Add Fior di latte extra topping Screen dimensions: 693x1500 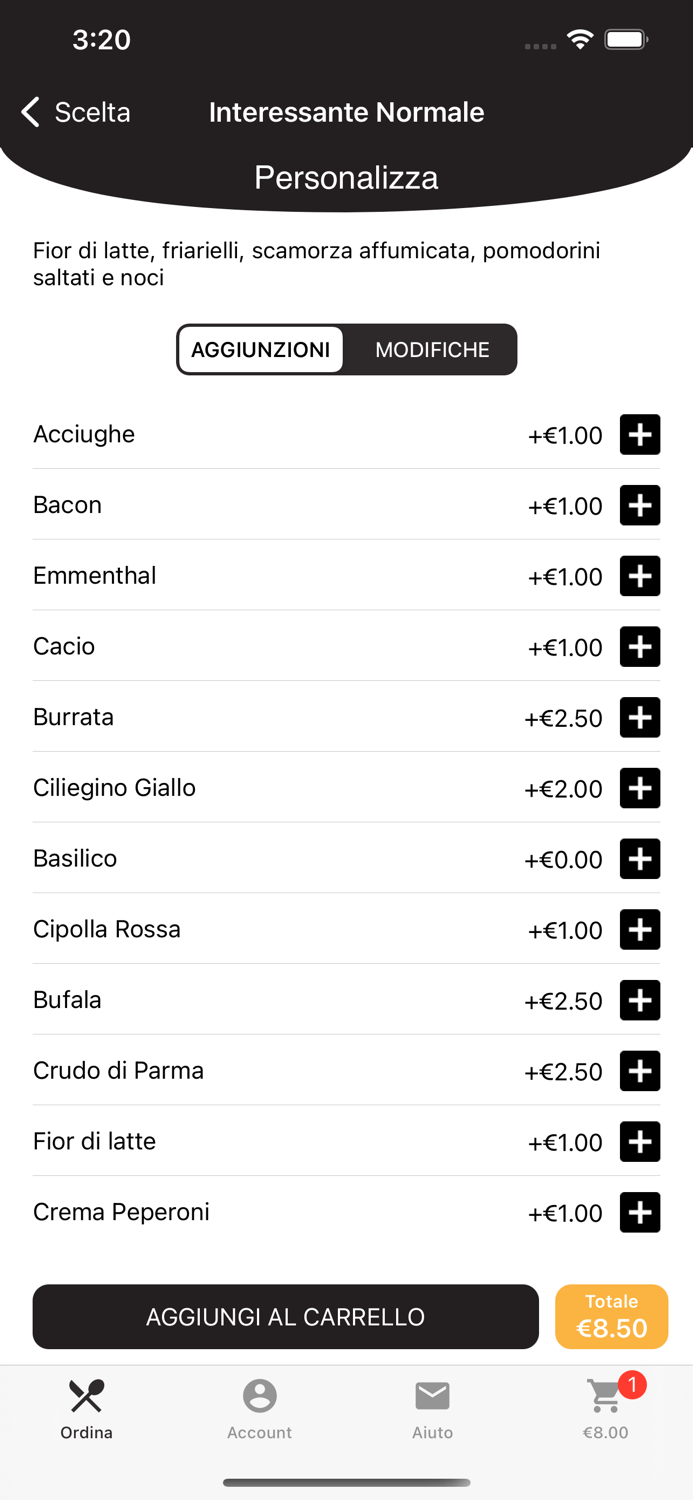click(x=640, y=1141)
